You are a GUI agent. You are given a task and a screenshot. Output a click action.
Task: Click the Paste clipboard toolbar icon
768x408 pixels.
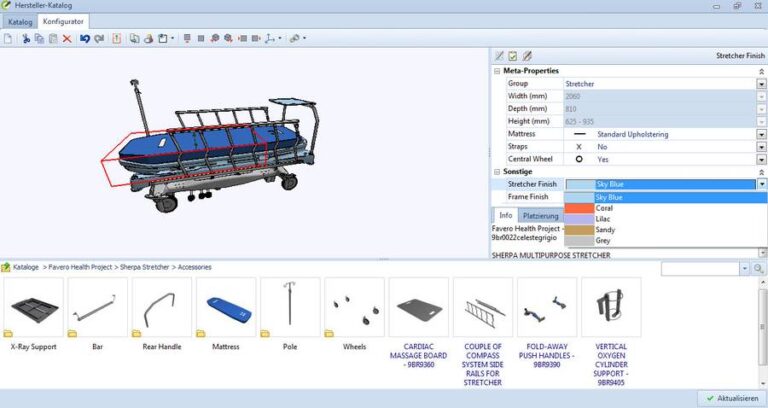point(53,38)
